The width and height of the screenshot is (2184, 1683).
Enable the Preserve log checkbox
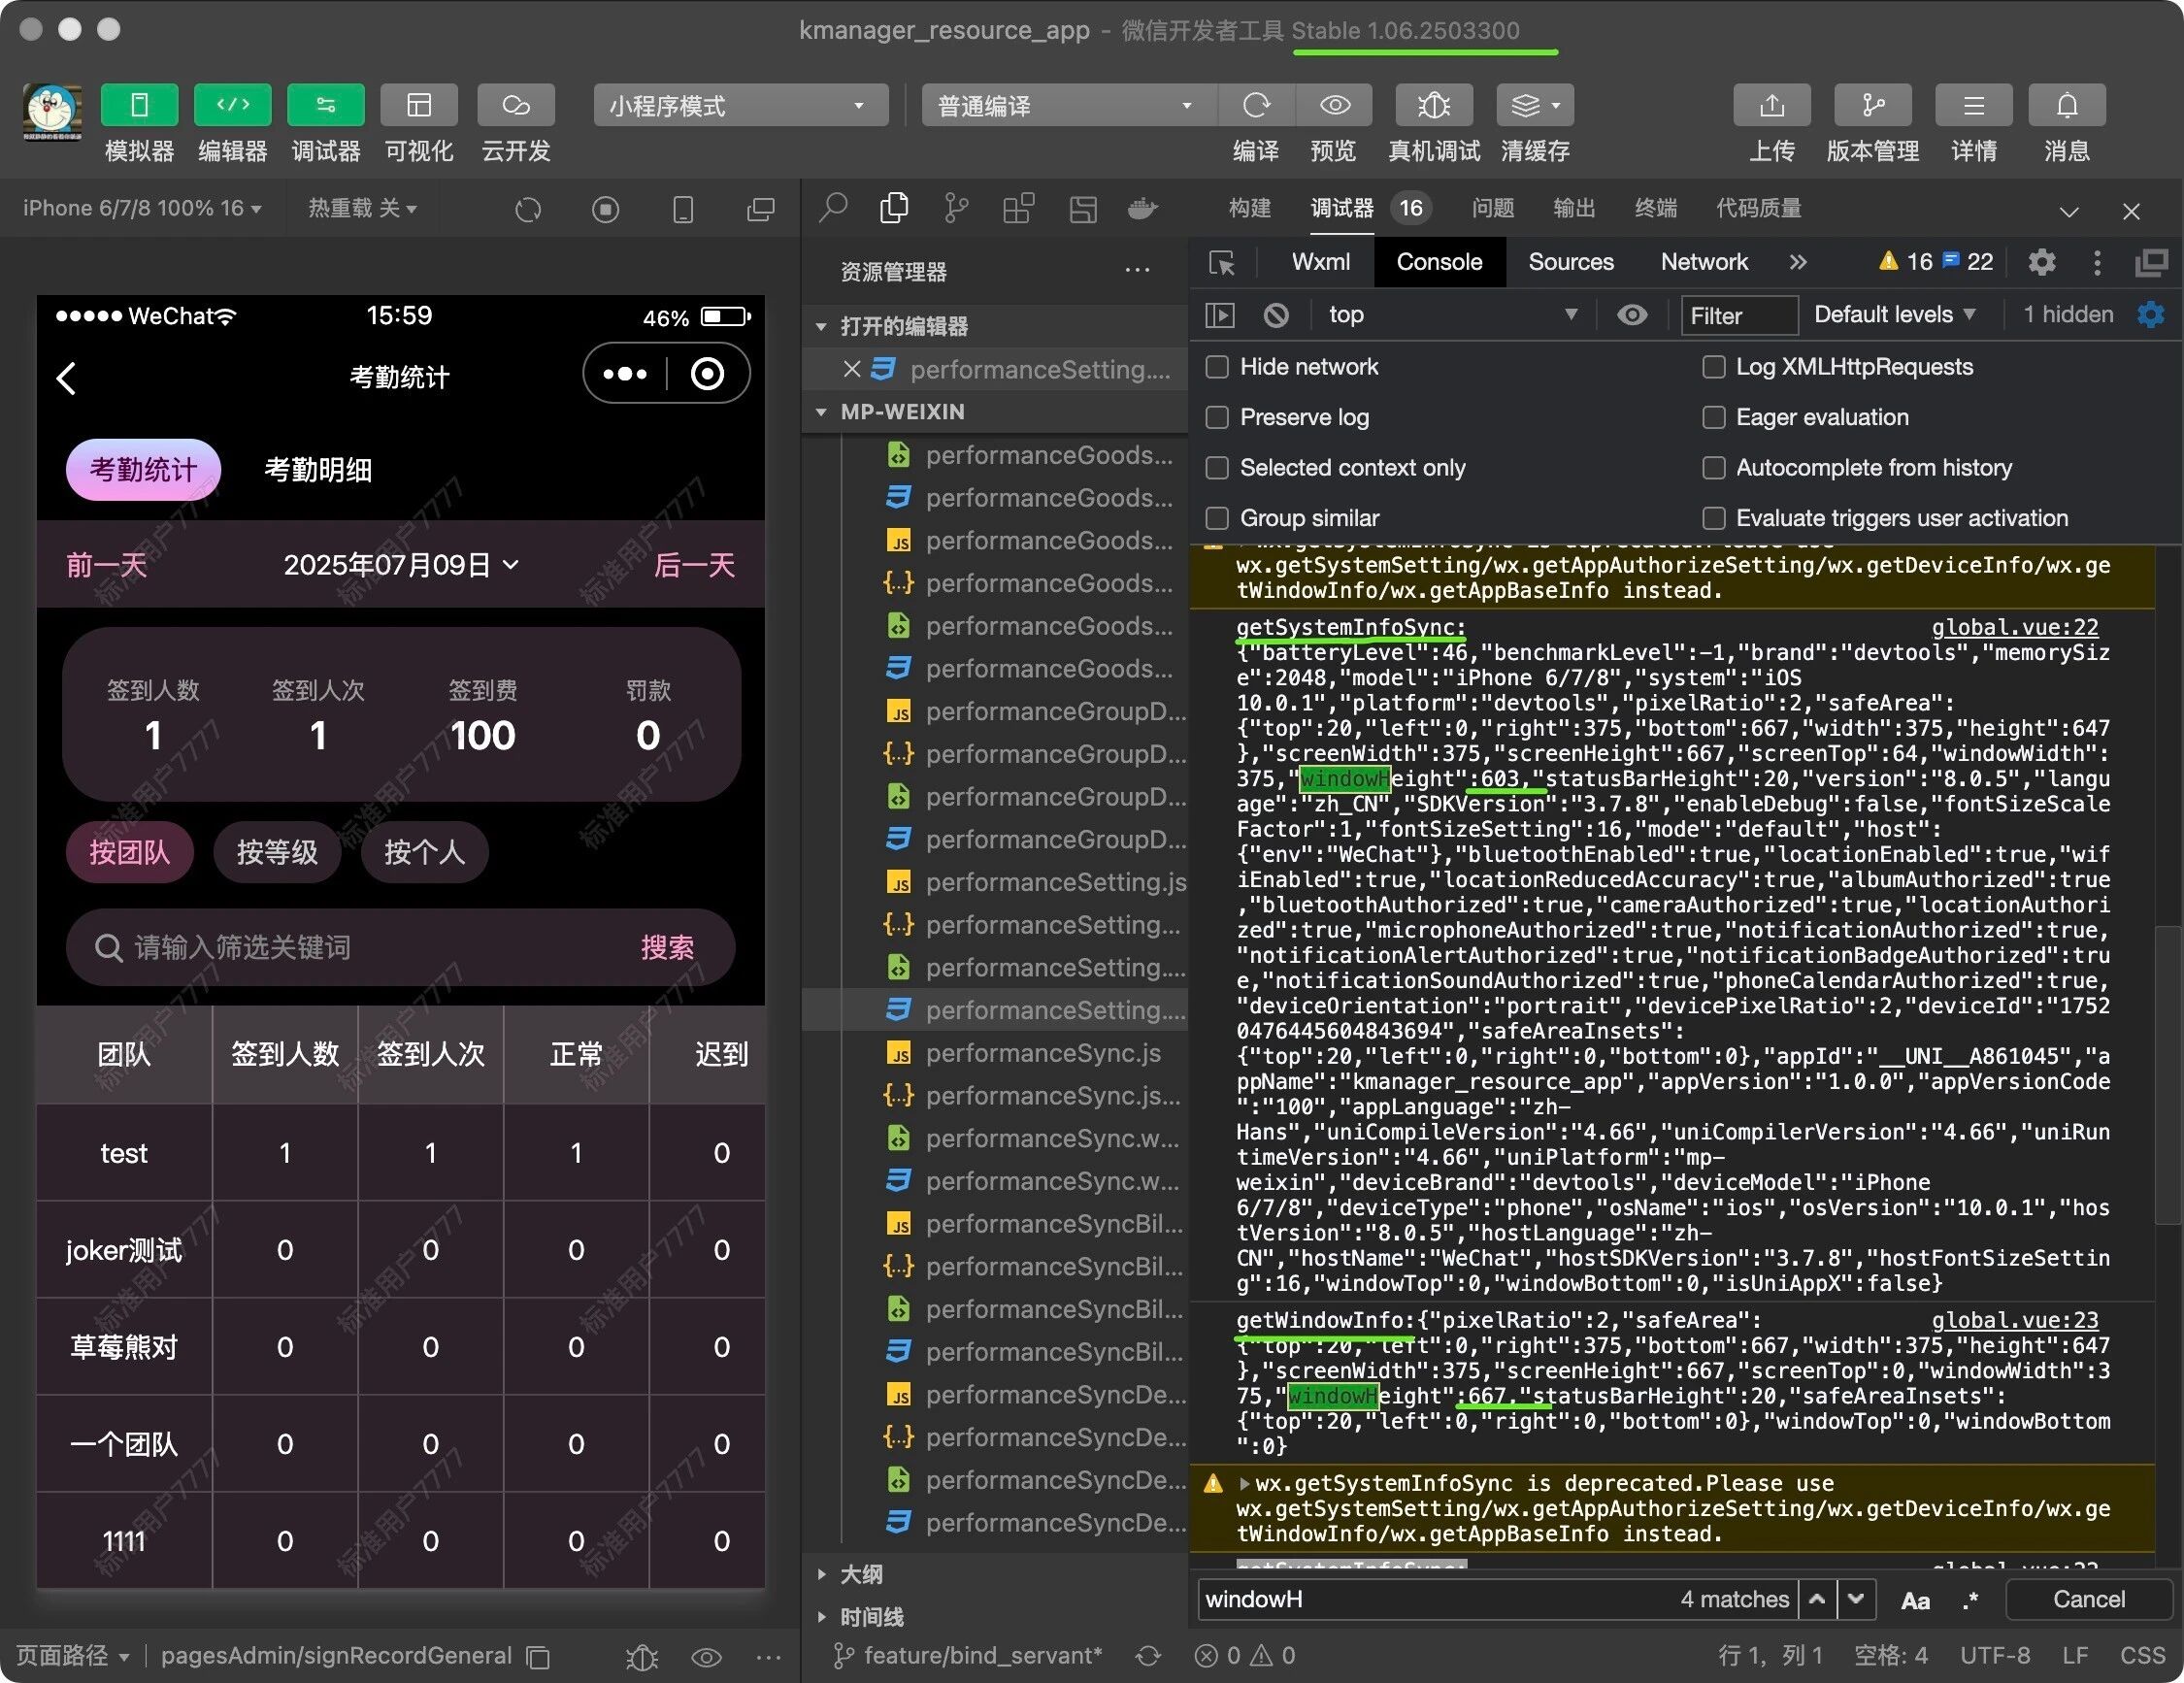[1217, 417]
